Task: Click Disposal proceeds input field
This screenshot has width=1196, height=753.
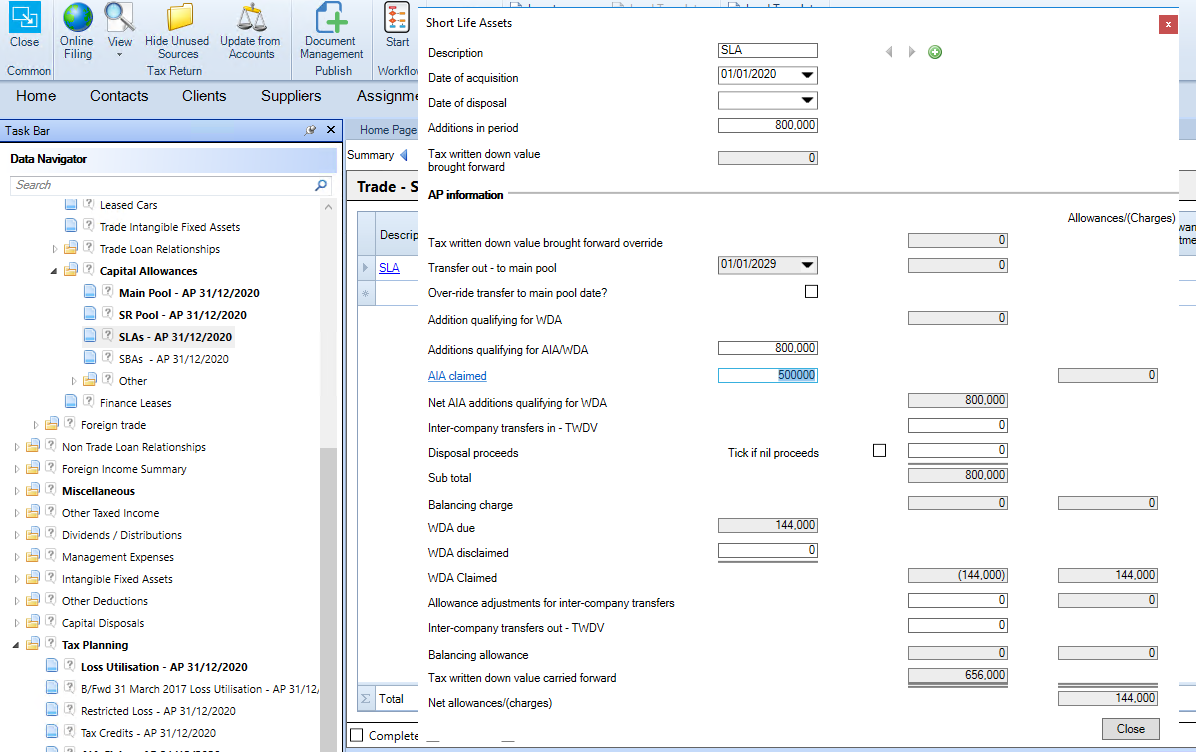Action: coord(957,450)
